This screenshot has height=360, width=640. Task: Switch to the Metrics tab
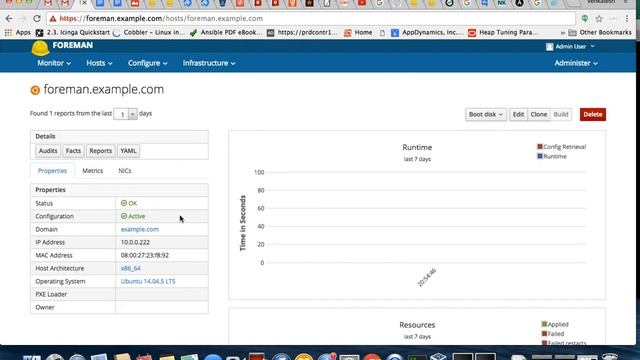point(93,171)
